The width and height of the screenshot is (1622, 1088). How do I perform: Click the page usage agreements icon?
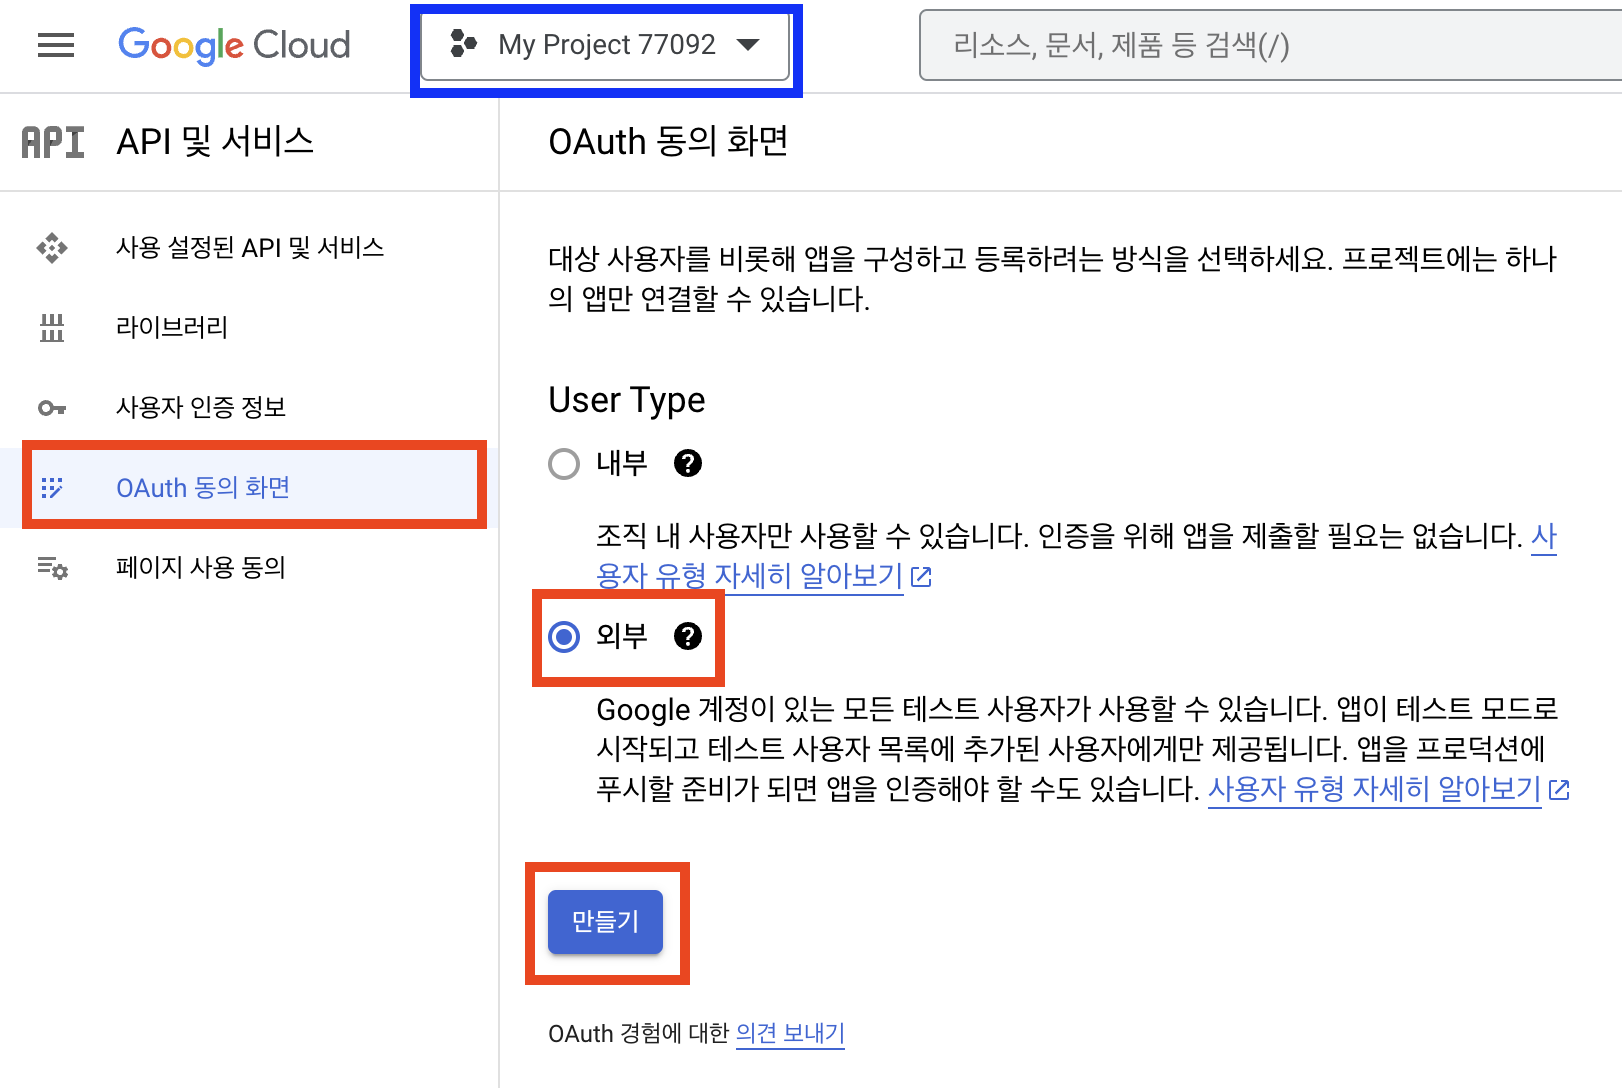pos(52,568)
